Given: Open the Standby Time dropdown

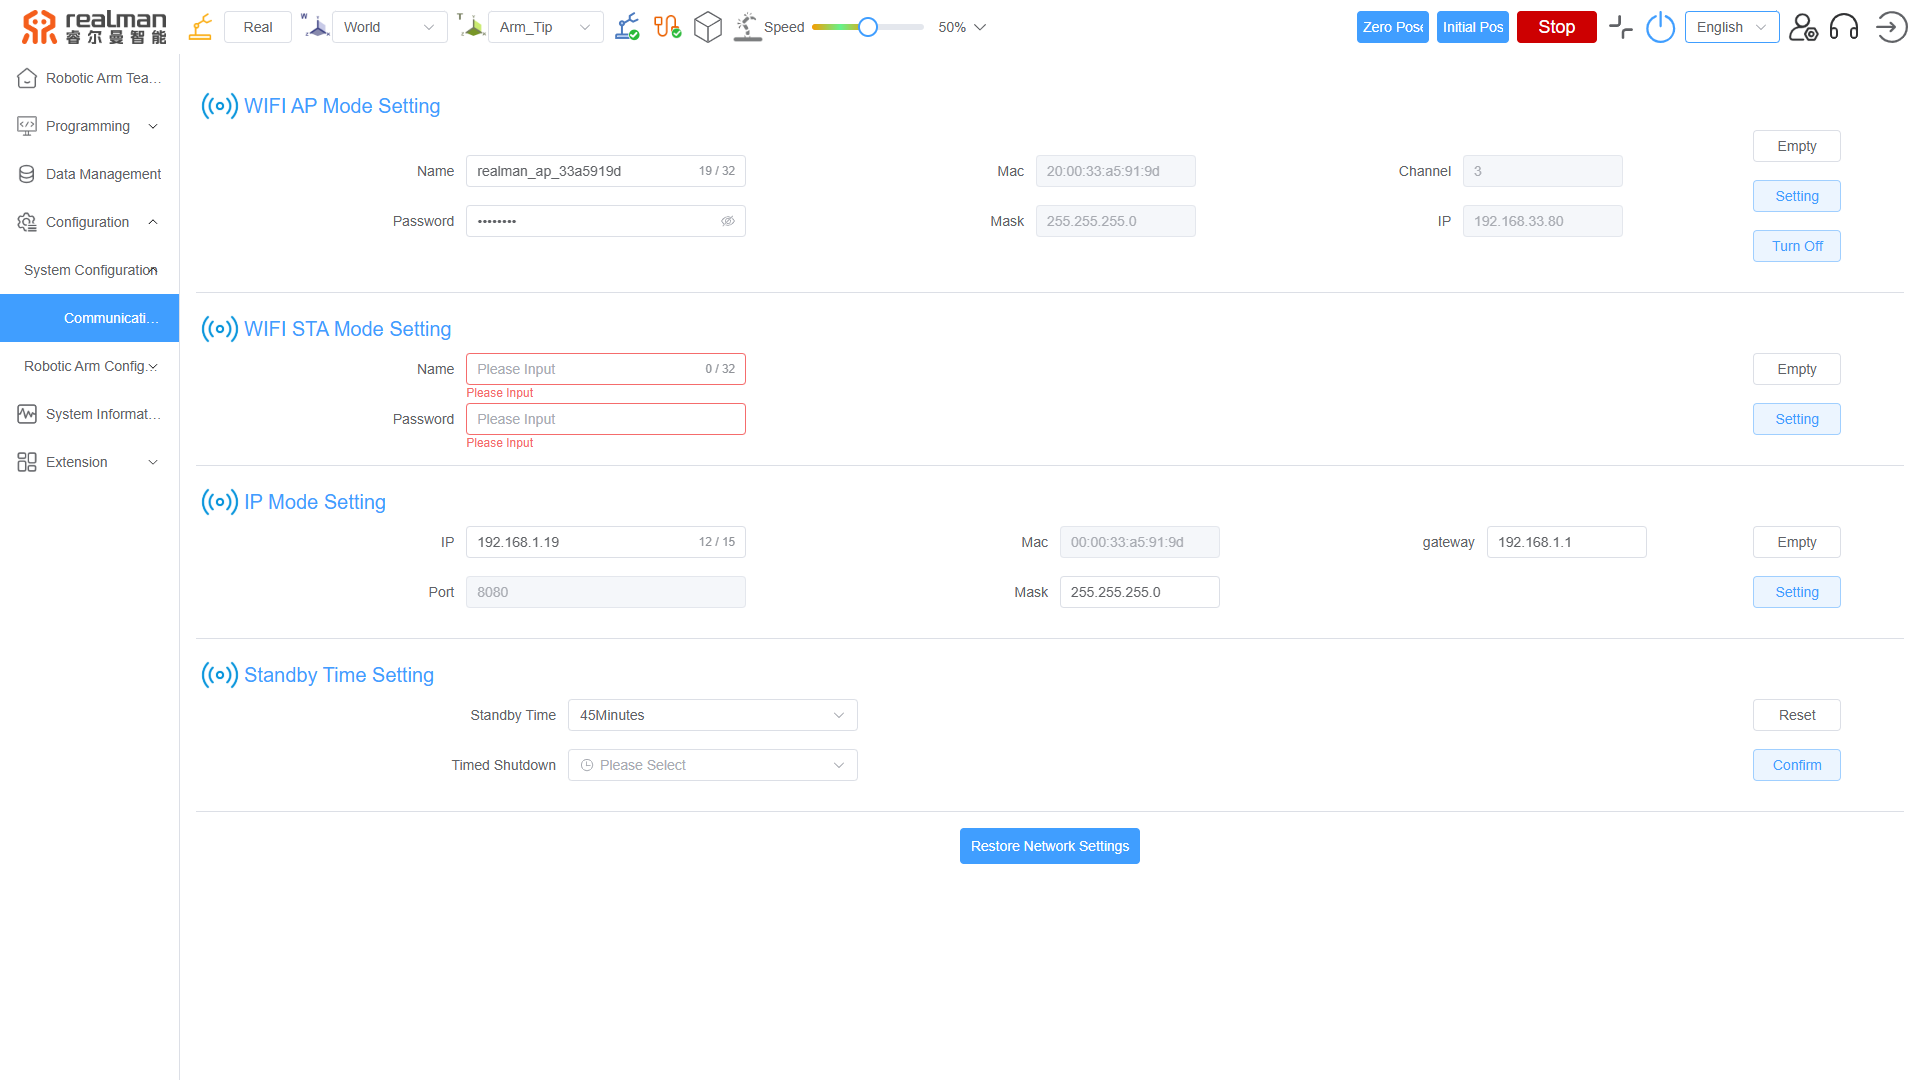Looking at the screenshot, I should (x=712, y=715).
